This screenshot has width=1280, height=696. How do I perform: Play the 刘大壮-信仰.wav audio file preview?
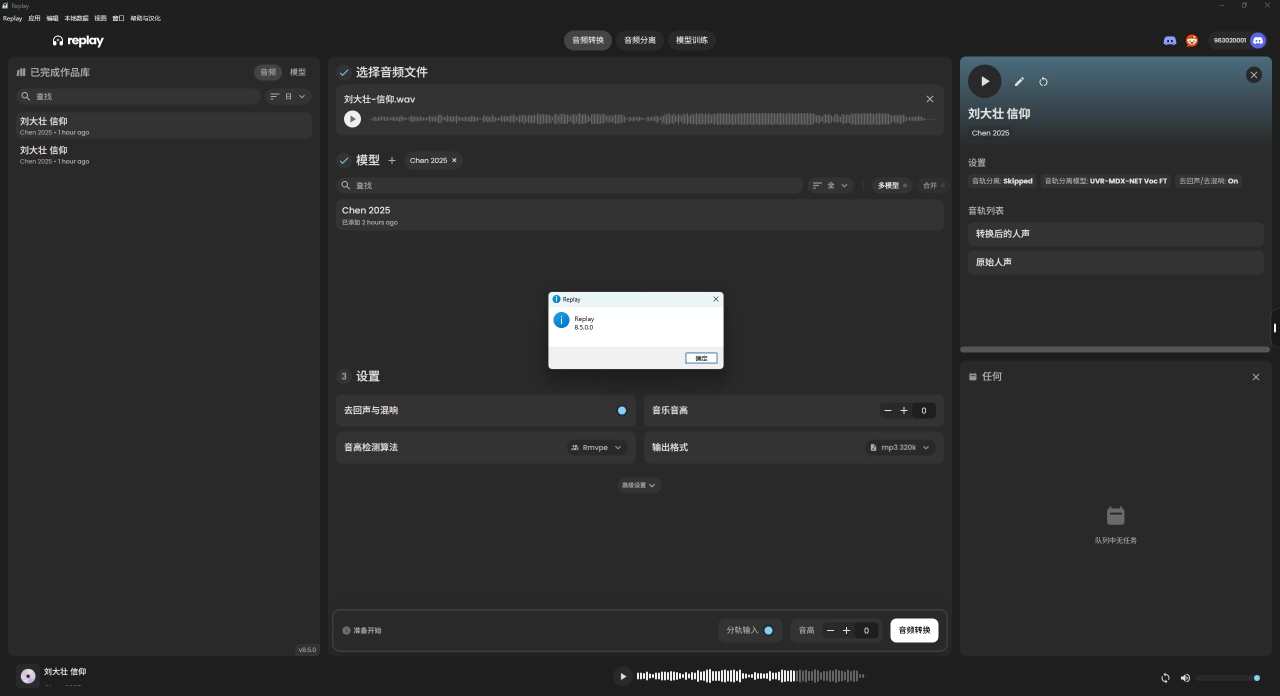click(x=352, y=119)
